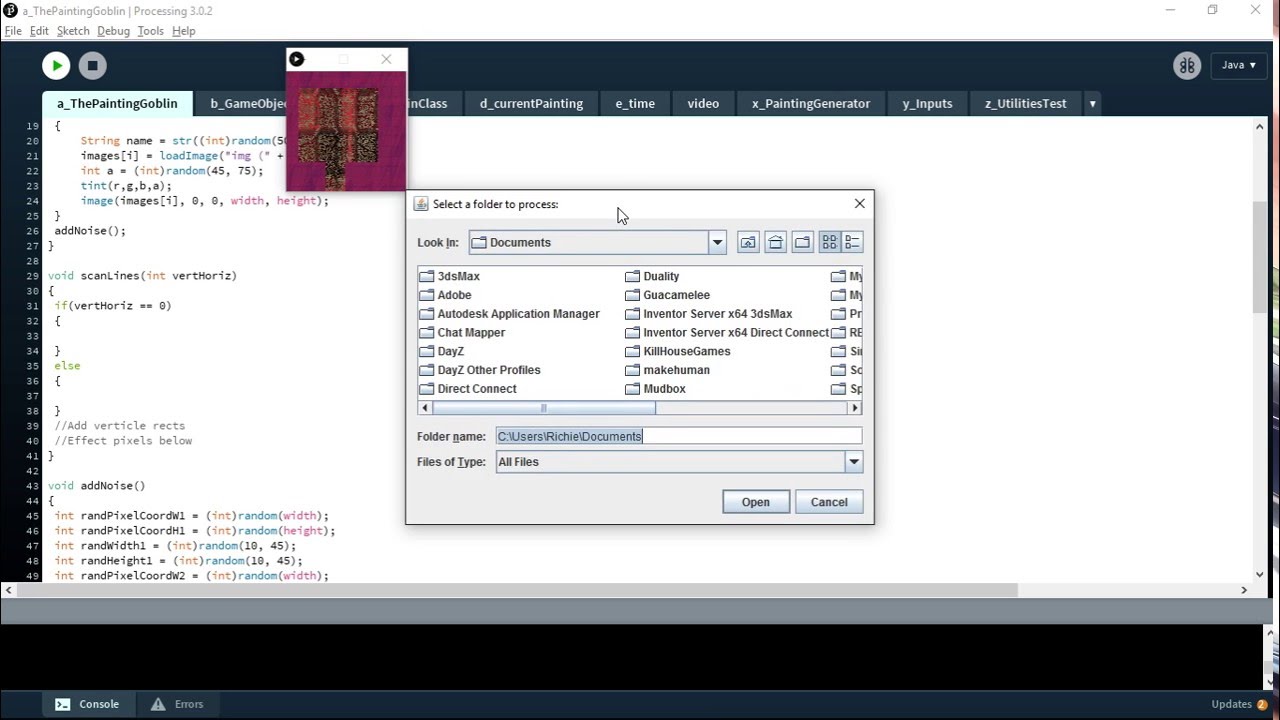Image resolution: width=1280 pixels, height=720 pixels.
Task: Switch to the x_PaintingGenerator tab
Action: tap(811, 104)
